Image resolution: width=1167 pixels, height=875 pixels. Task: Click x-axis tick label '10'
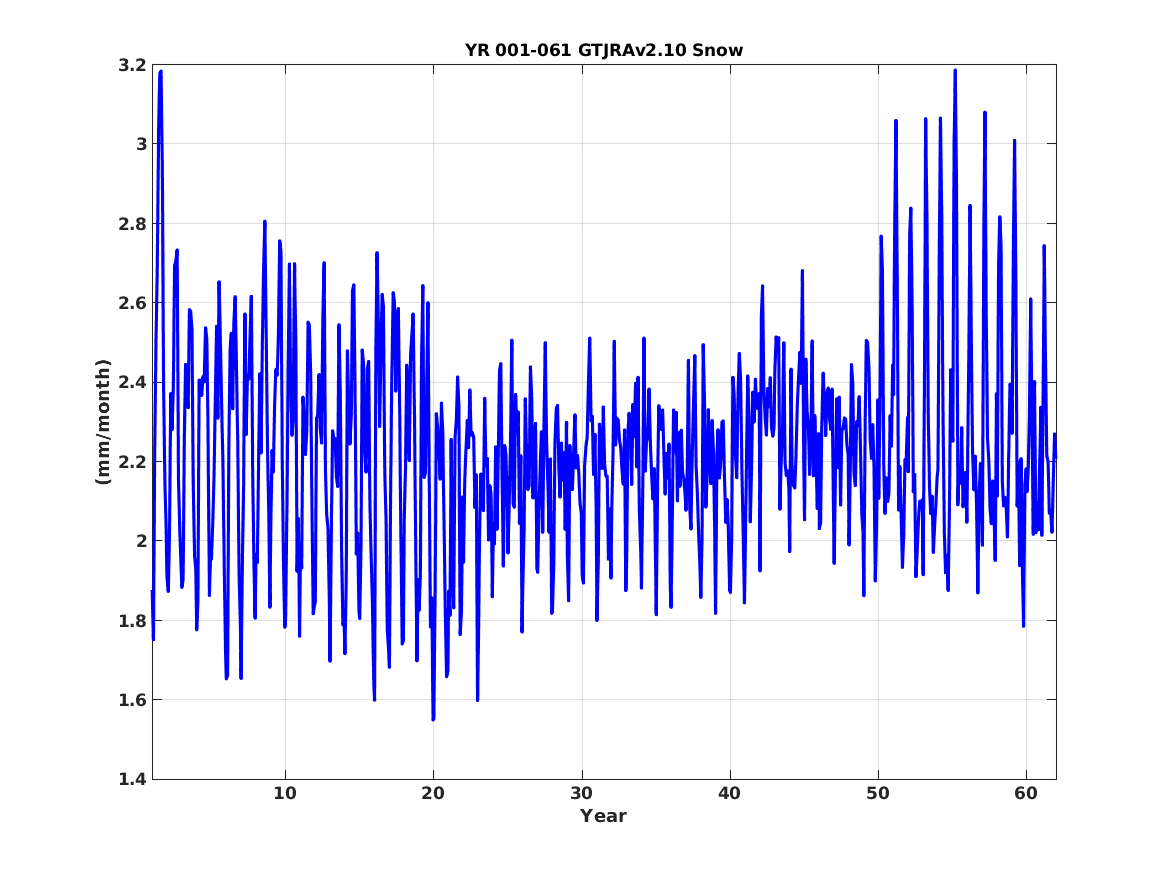click(285, 794)
